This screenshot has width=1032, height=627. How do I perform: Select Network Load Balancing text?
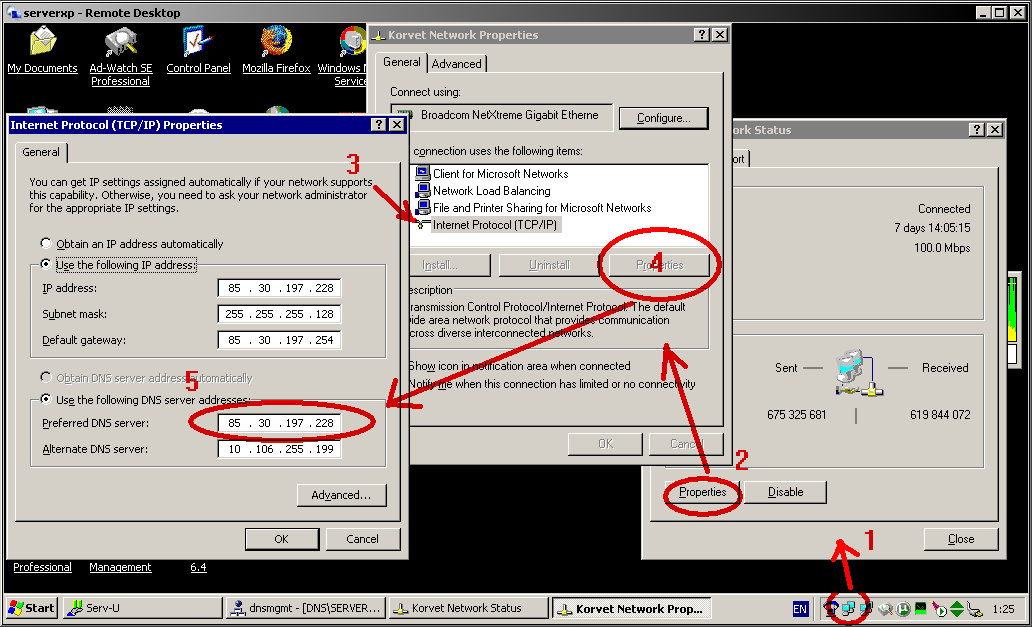click(x=492, y=191)
